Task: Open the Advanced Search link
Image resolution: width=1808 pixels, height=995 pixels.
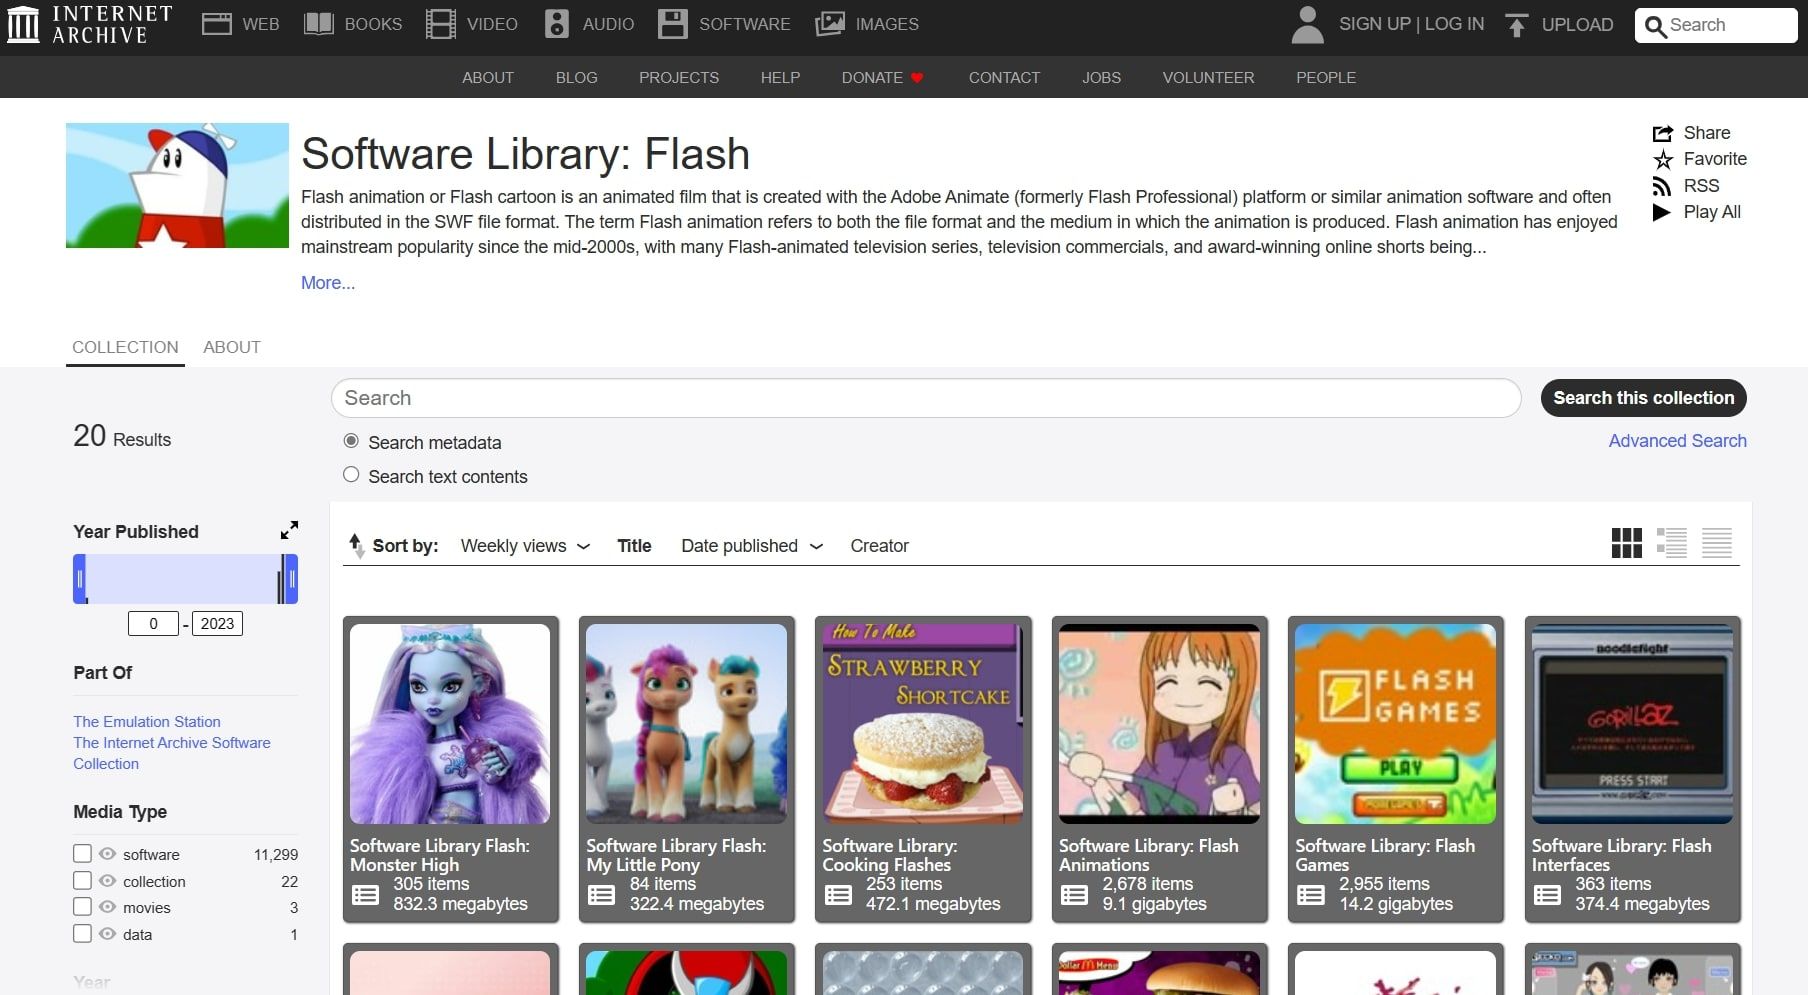Action: click(1677, 440)
